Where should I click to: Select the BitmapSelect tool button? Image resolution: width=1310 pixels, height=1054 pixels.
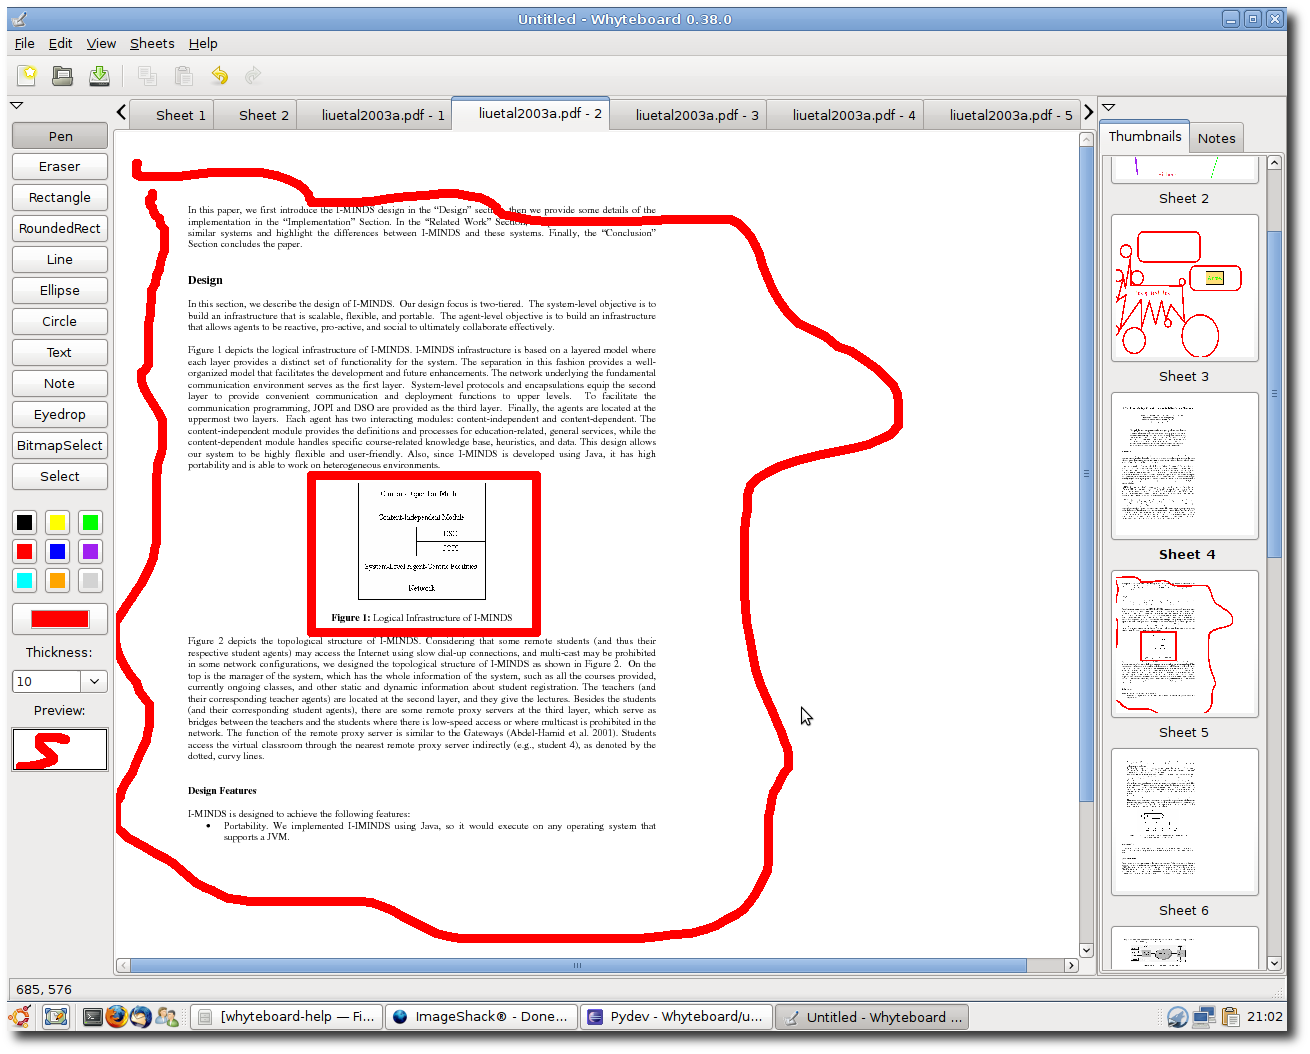(x=60, y=446)
